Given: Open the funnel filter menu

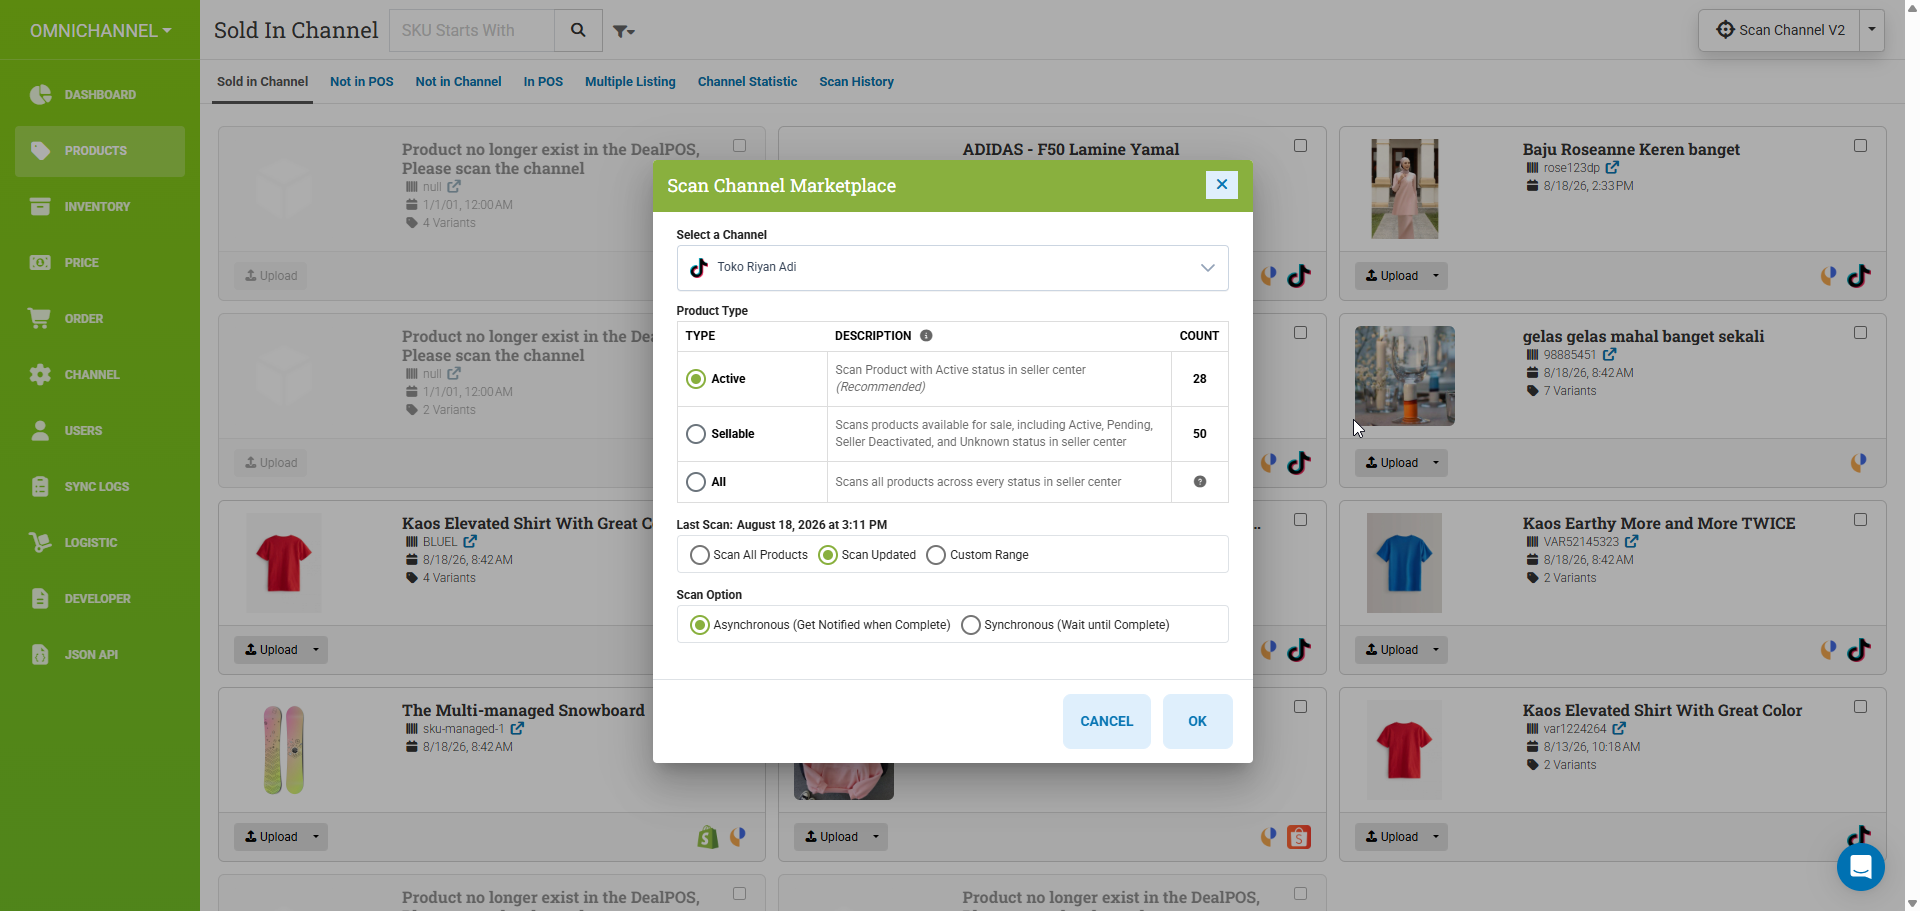Looking at the screenshot, I should (x=623, y=32).
